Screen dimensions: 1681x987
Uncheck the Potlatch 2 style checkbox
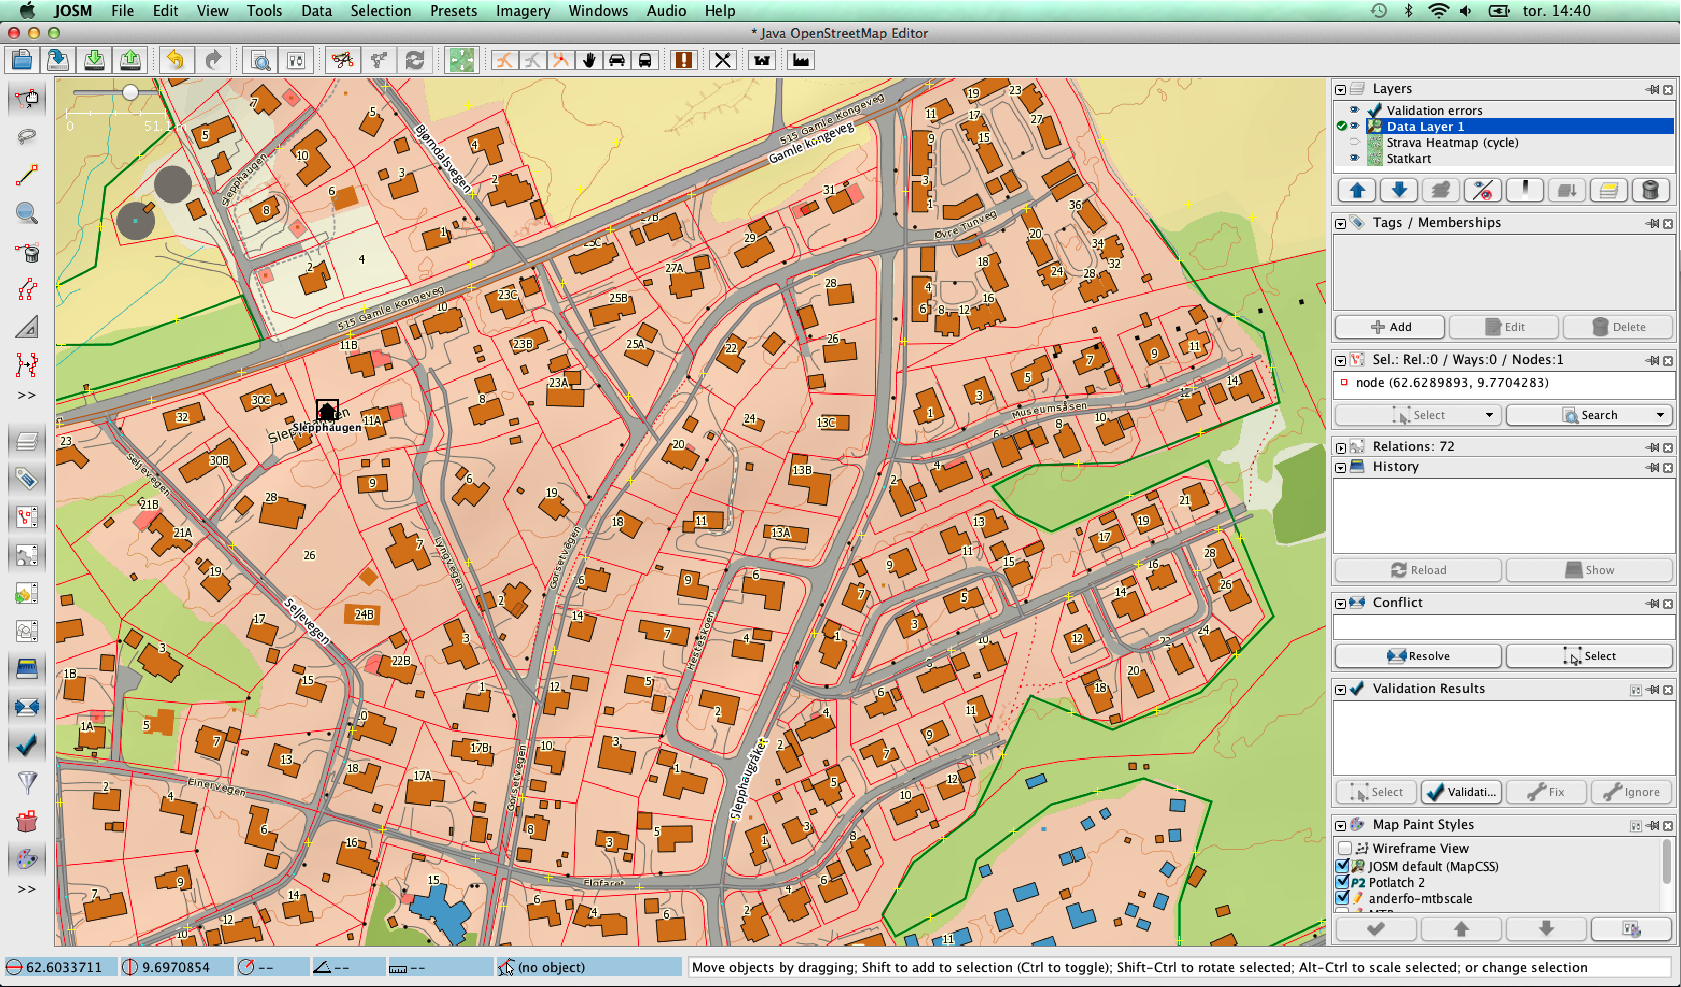(1343, 882)
